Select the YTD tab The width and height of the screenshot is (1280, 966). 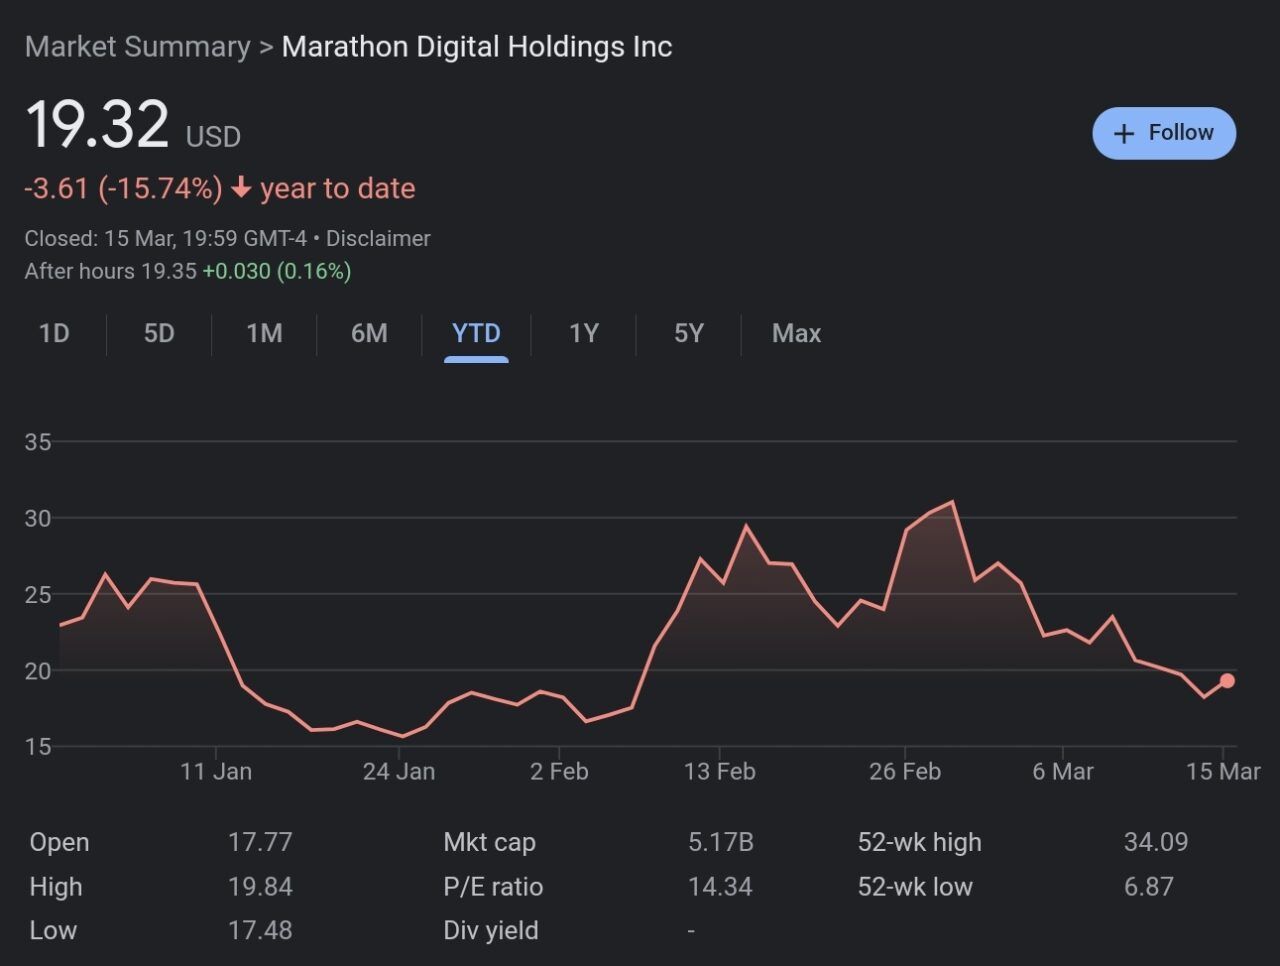(x=476, y=333)
